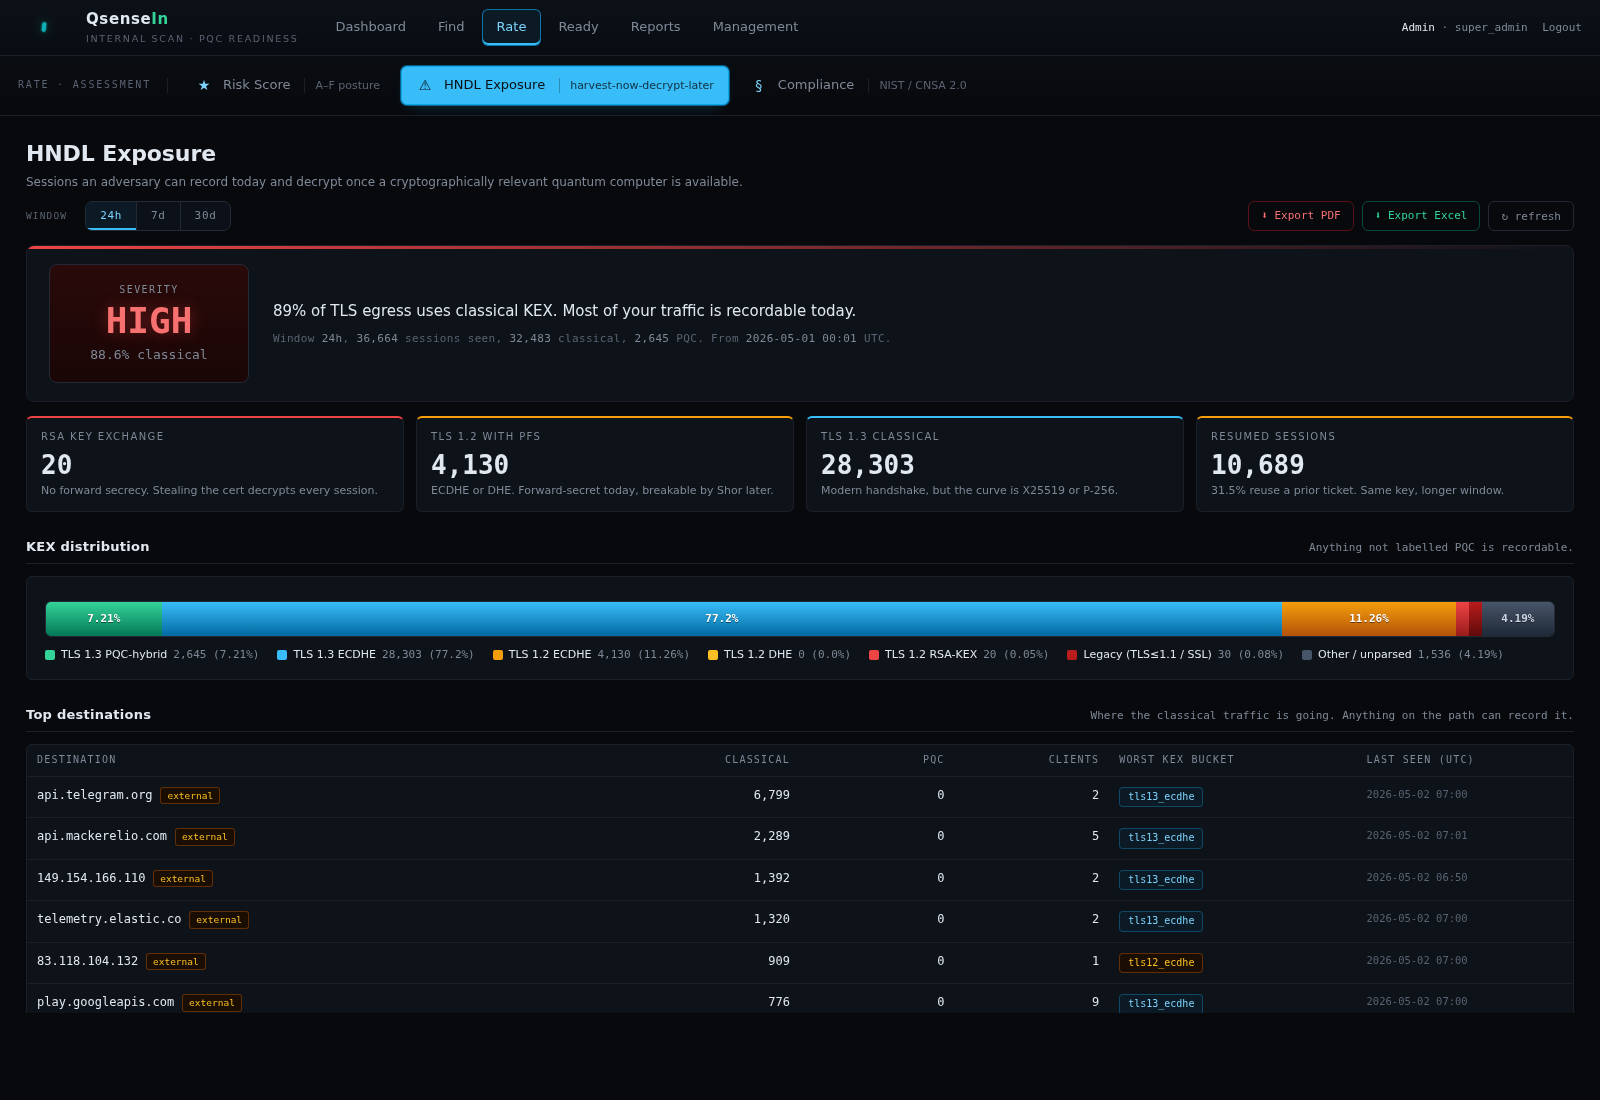Click the HIGH severity box
This screenshot has height=1100, width=1600.
pyautogui.click(x=149, y=323)
